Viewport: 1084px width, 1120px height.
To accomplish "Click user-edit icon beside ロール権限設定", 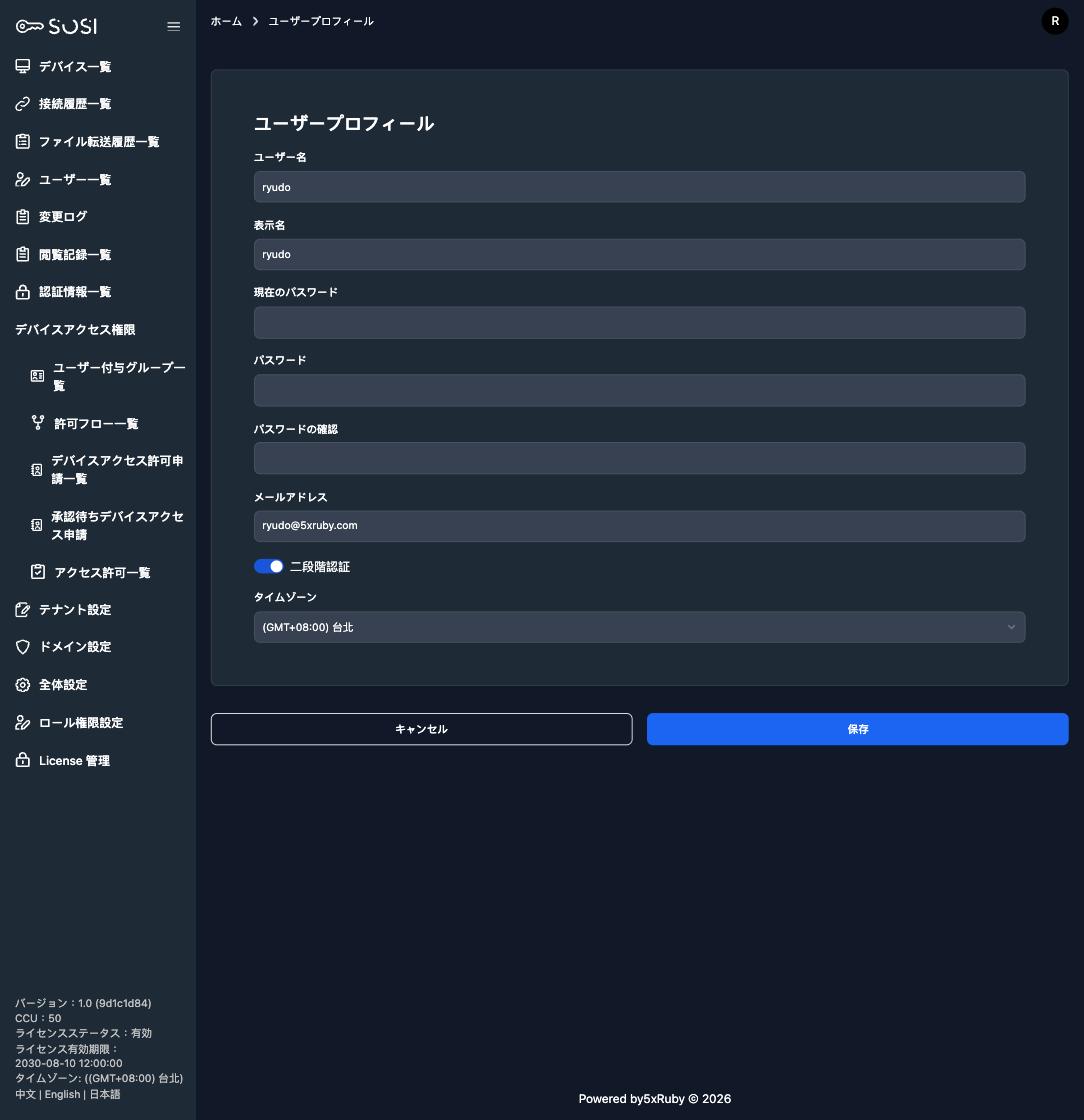I will point(23,722).
